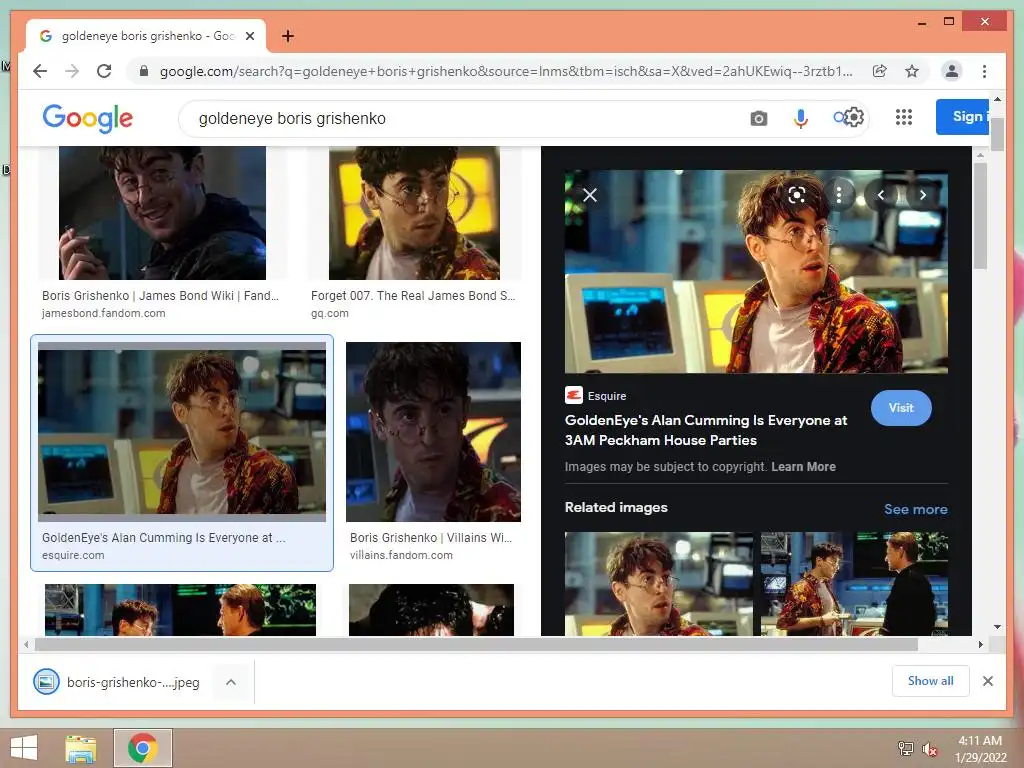Search by image camera icon

(x=758, y=119)
